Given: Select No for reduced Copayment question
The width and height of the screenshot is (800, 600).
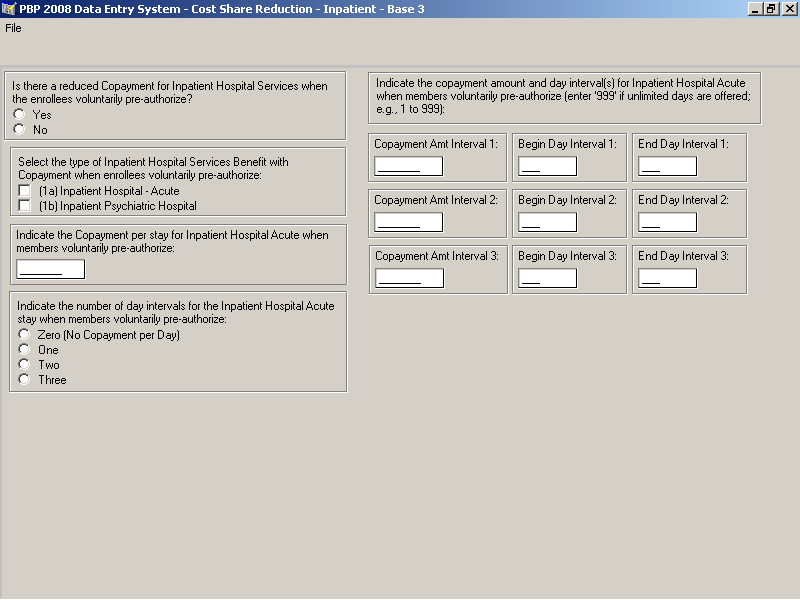Looking at the screenshot, I should [19, 130].
